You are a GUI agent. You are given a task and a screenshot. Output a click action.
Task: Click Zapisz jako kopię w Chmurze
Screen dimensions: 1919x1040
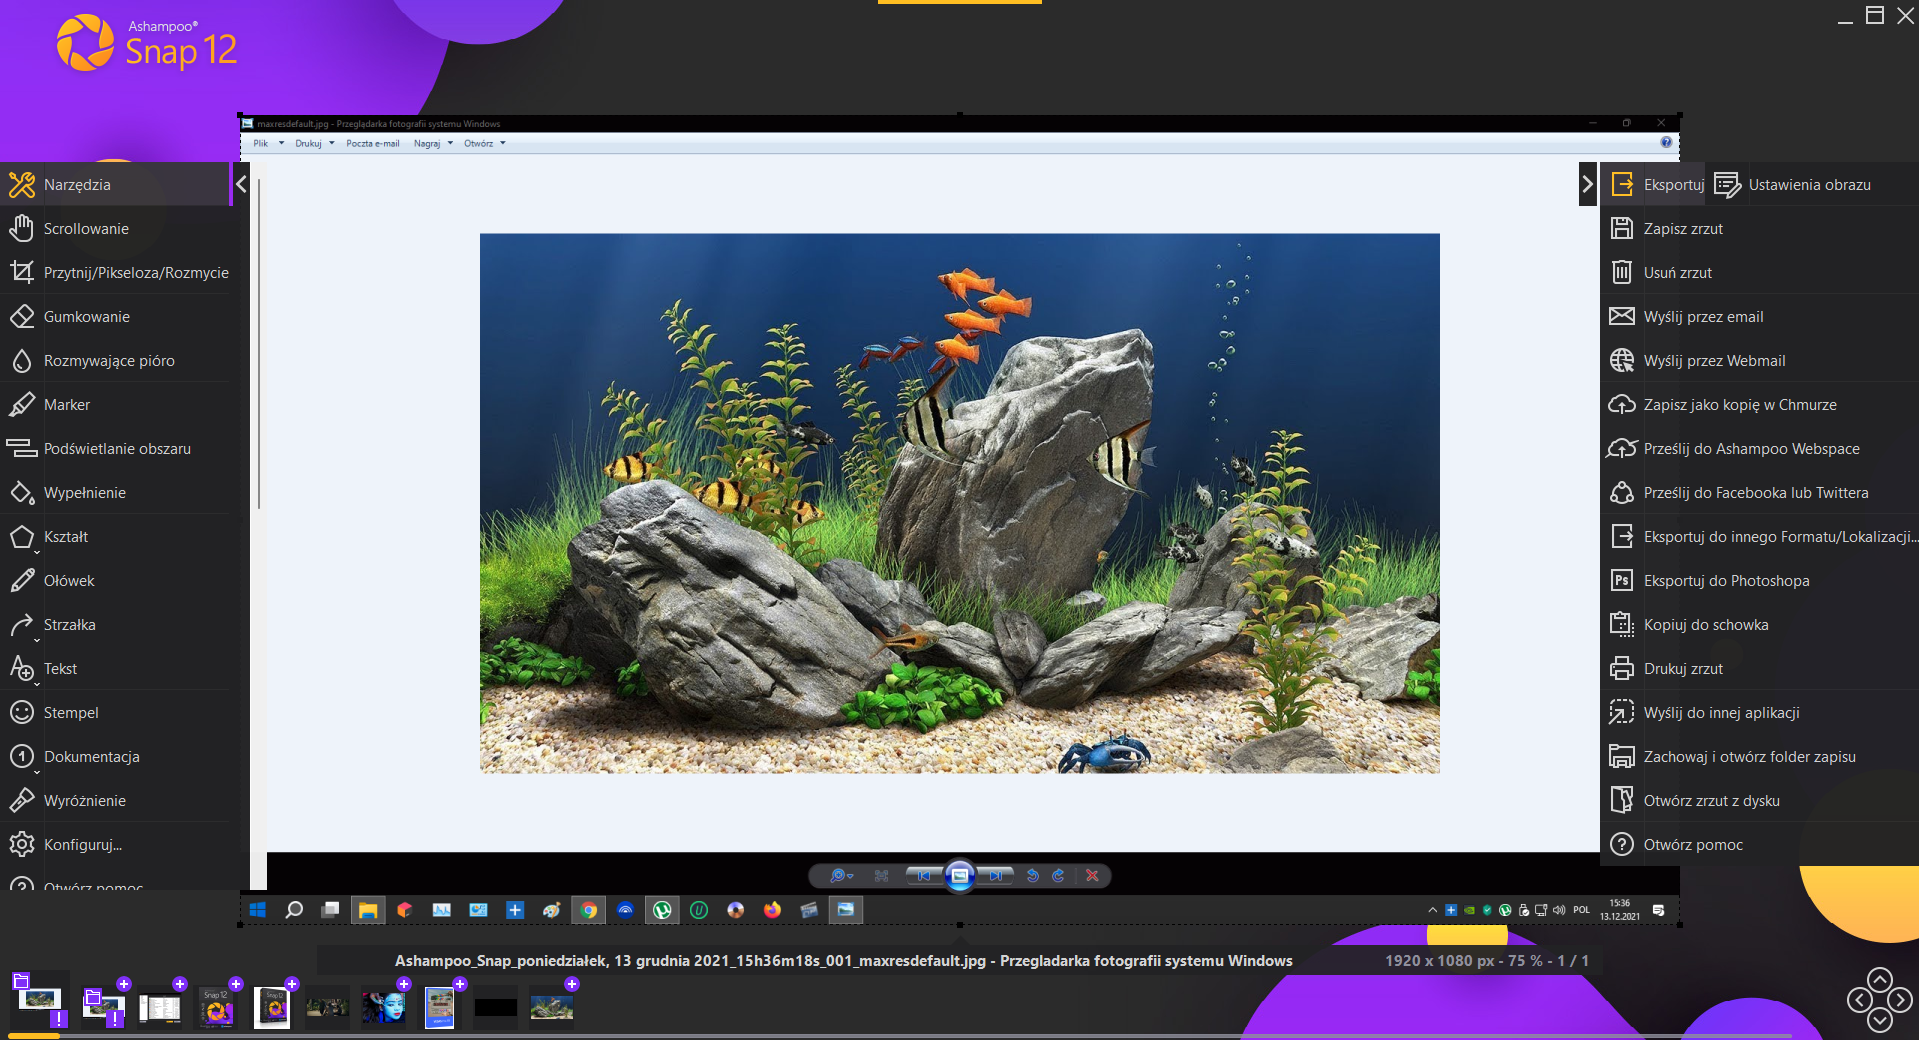(x=1760, y=405)
